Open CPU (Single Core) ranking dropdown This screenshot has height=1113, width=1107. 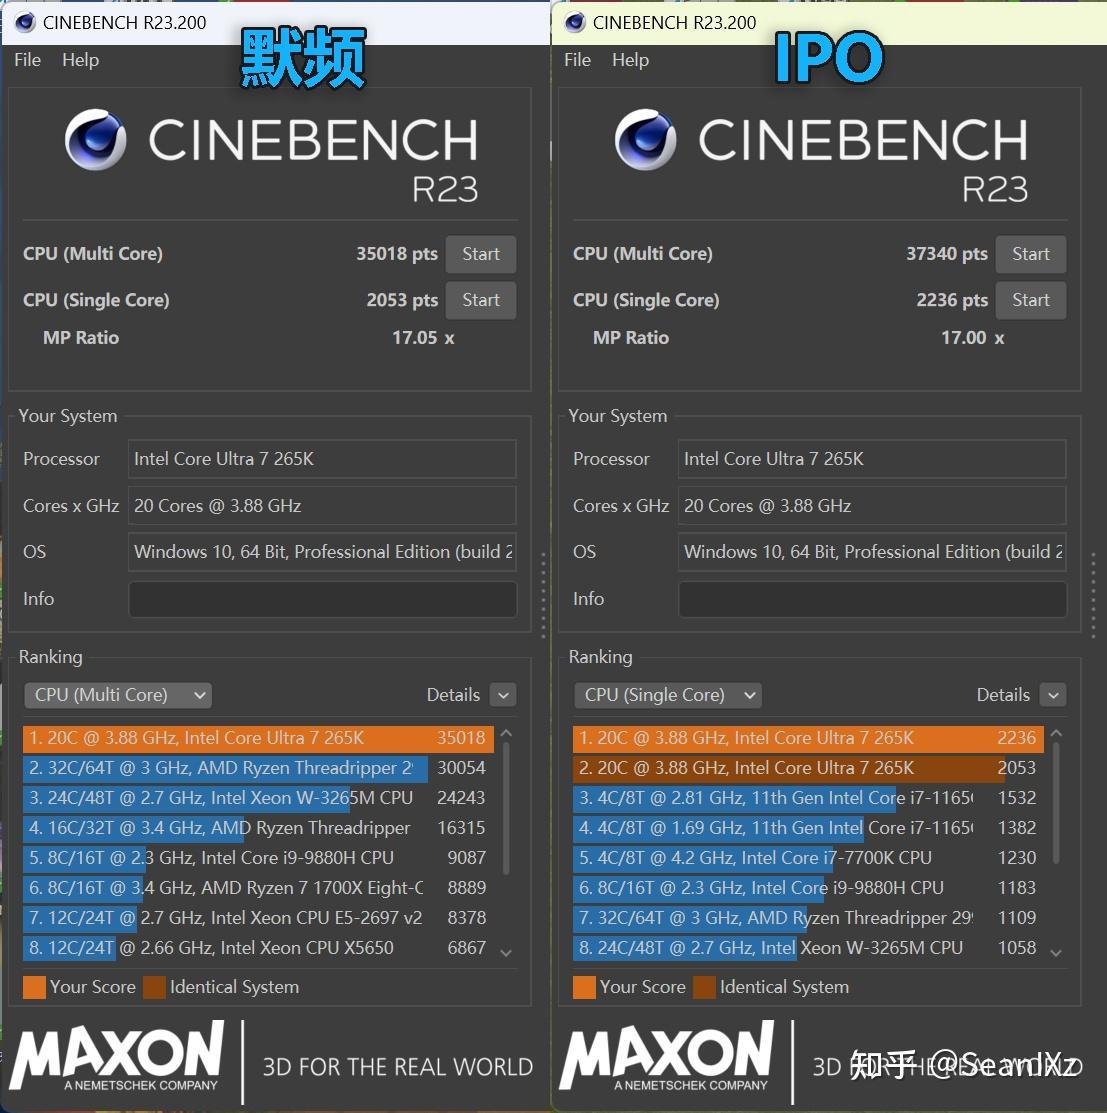tap(668, 695)
